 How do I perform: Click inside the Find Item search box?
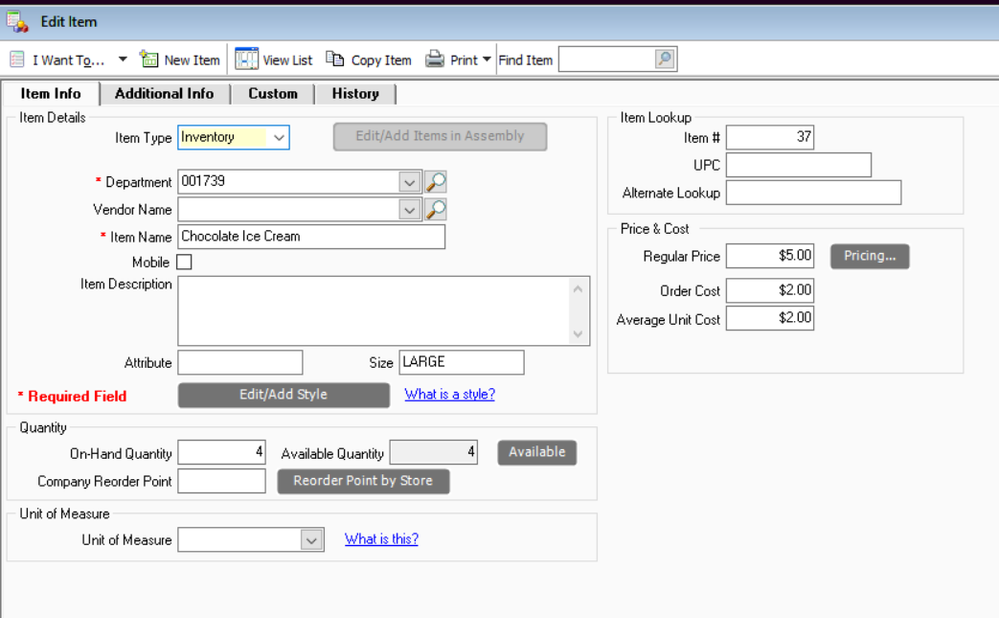pyautogui.click(x=607, y=59)
